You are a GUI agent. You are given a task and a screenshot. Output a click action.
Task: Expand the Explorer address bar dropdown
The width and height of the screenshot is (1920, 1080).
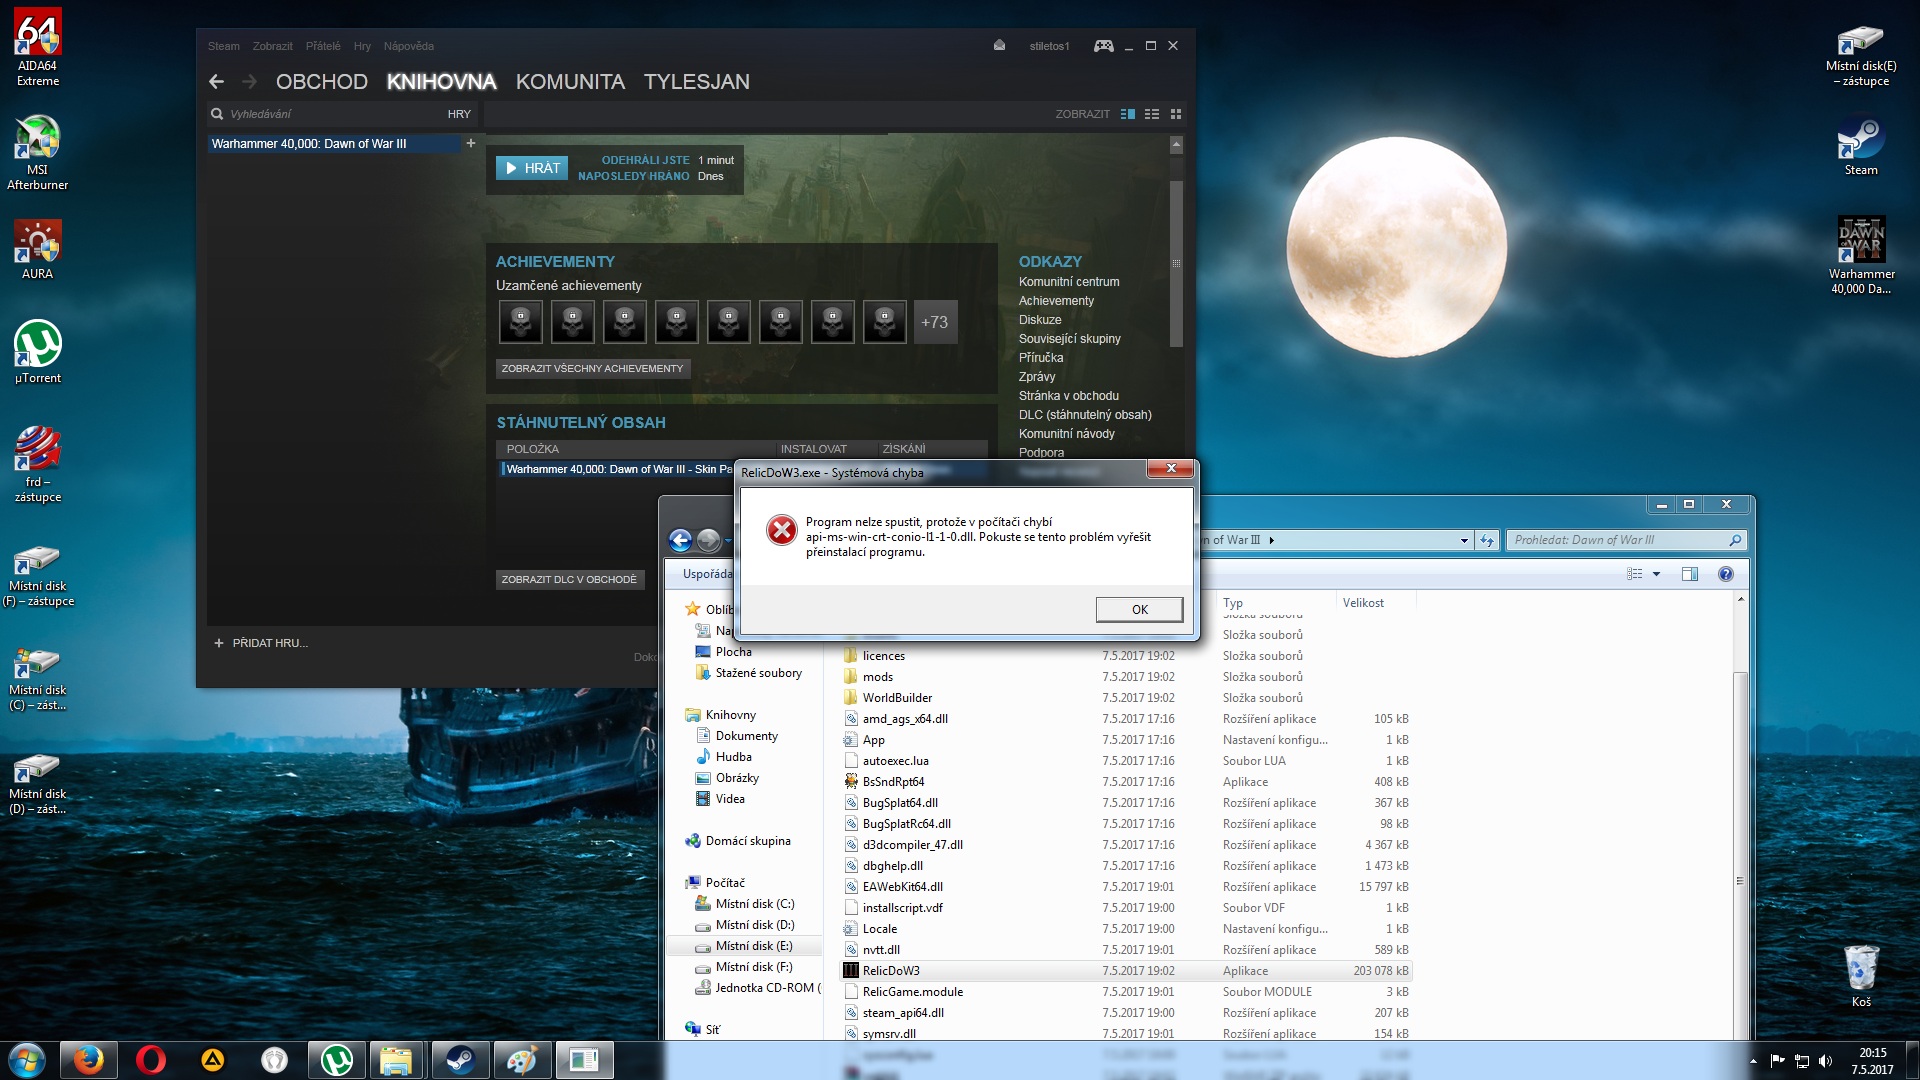coord(1464,541)
